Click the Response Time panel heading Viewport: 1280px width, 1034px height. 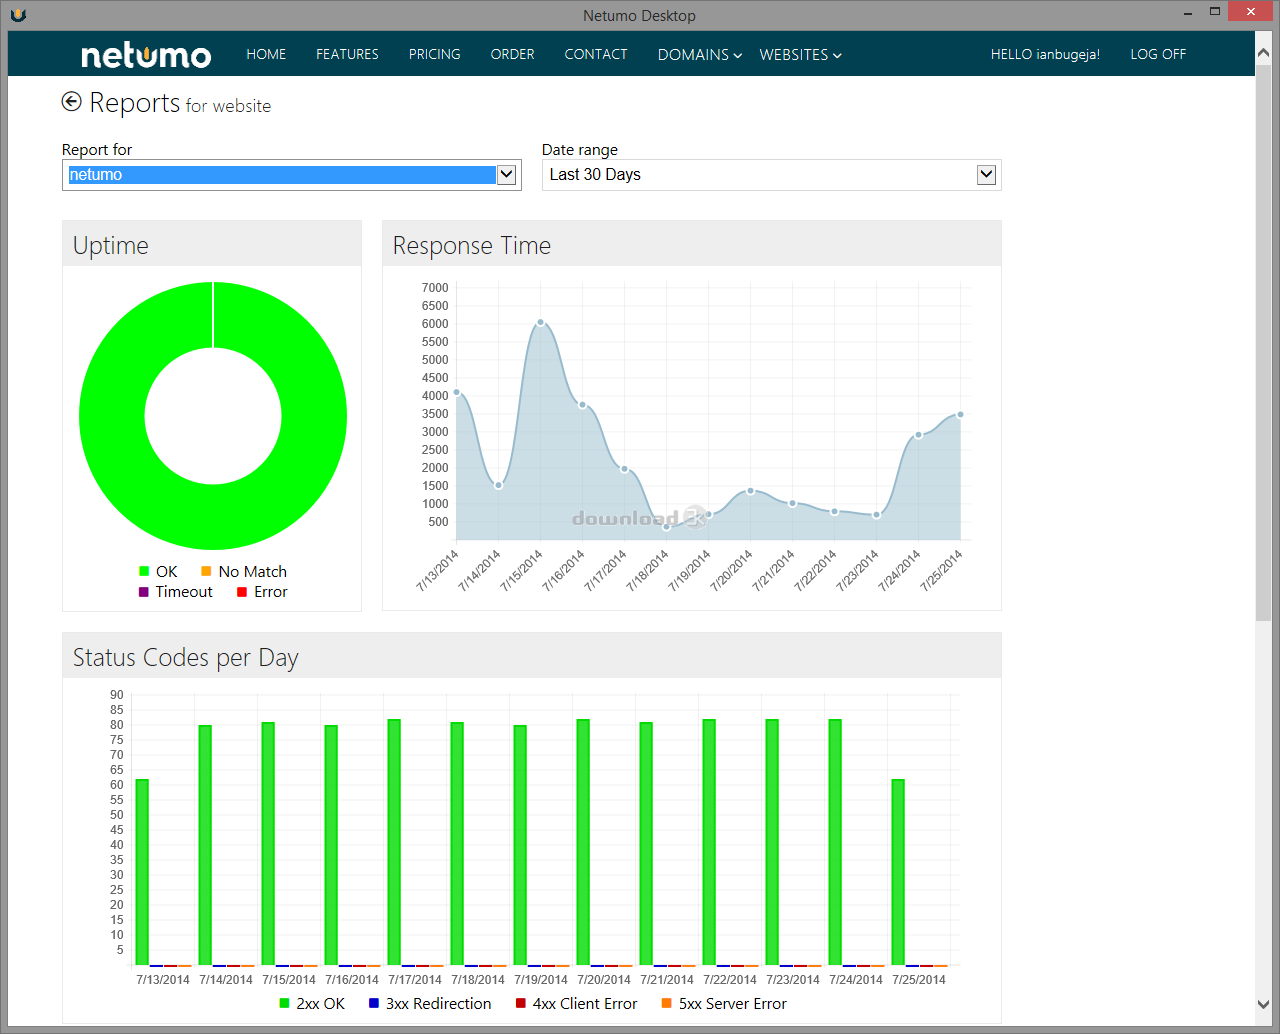pos(471,245)
